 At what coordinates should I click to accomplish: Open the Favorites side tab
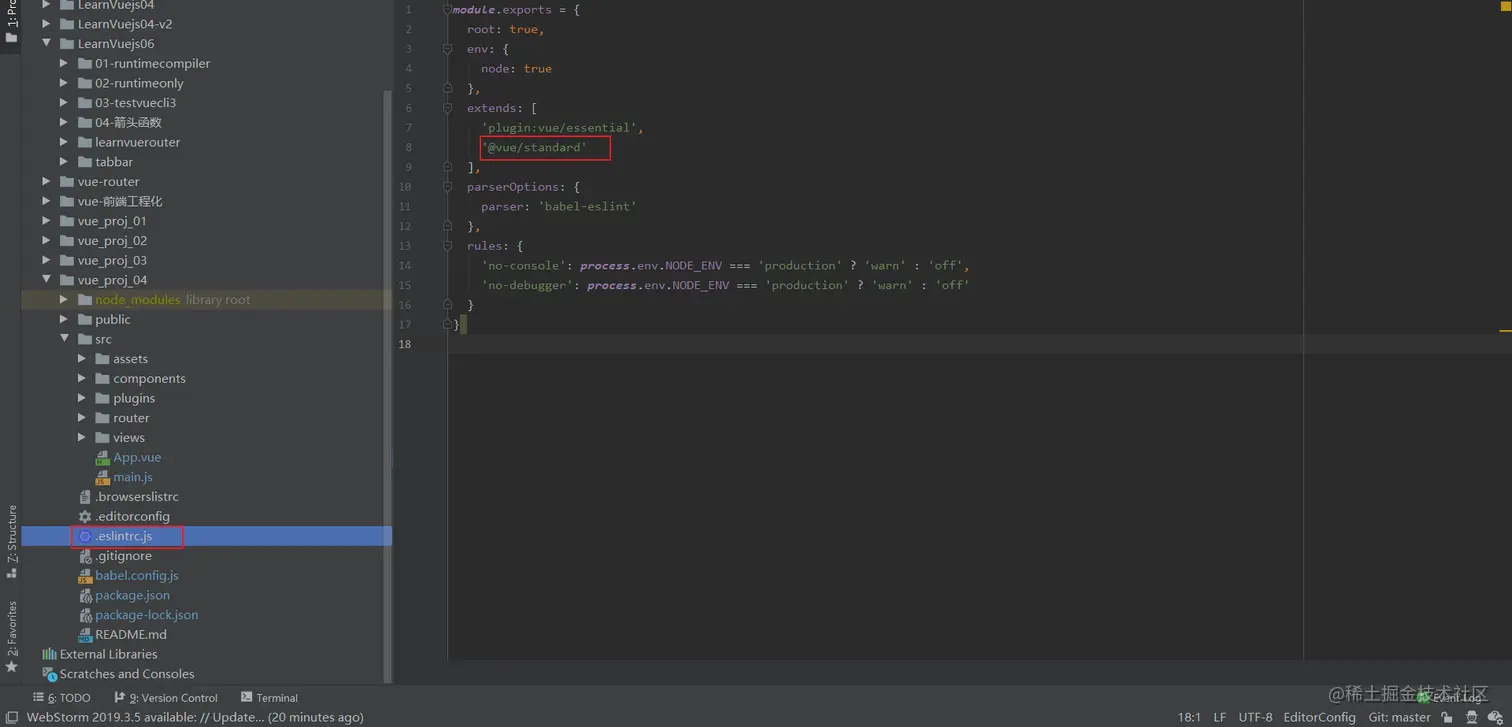pos(11,636)
